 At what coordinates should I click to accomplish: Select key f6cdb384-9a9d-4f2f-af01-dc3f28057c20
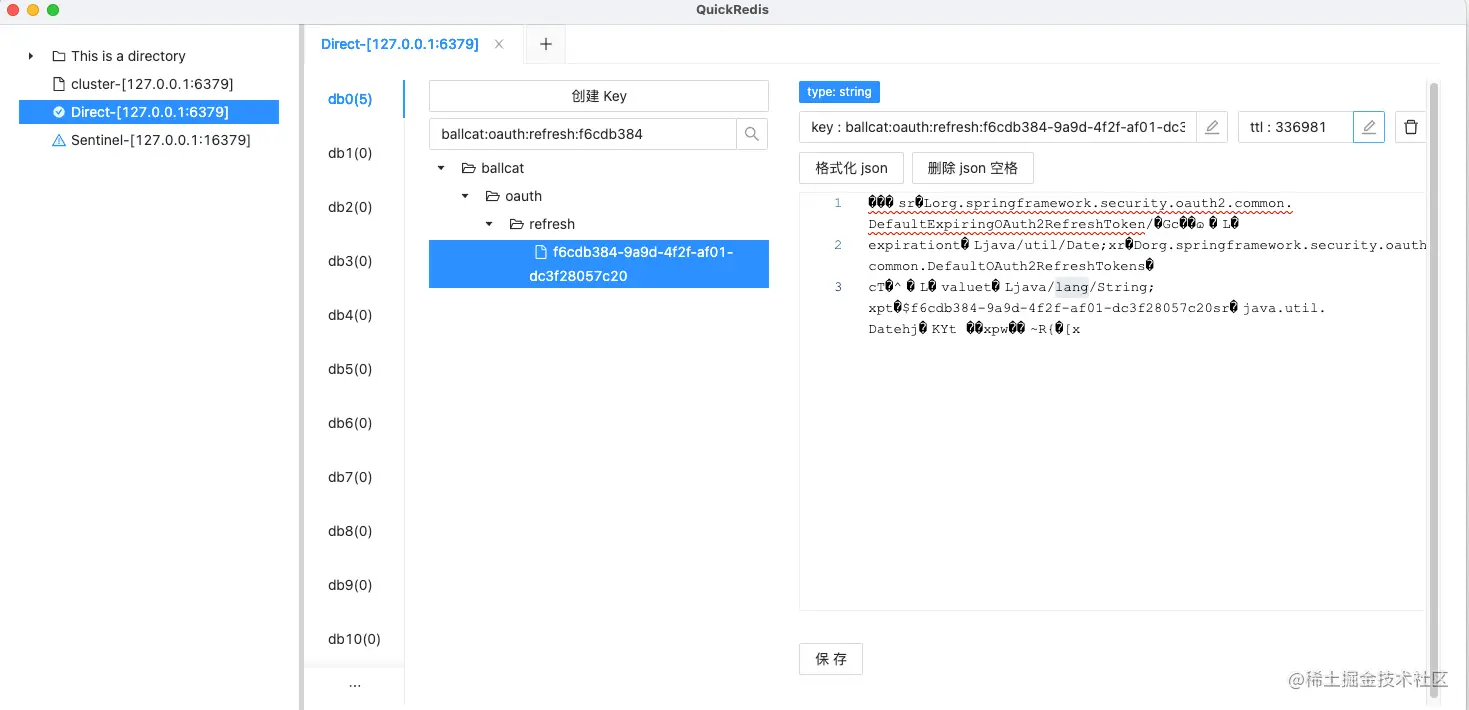[x=599, y=264]
